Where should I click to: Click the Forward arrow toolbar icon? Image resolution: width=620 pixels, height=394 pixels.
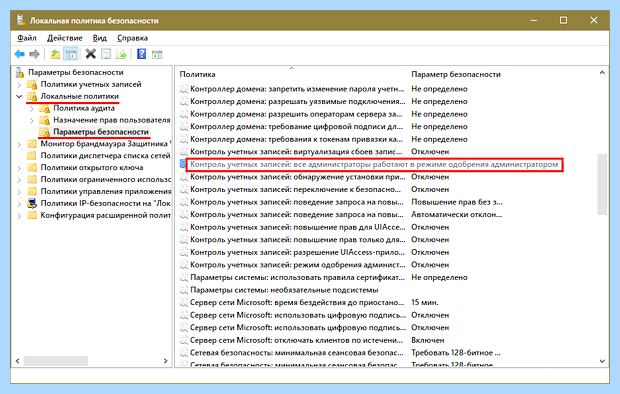pos(35,54)
